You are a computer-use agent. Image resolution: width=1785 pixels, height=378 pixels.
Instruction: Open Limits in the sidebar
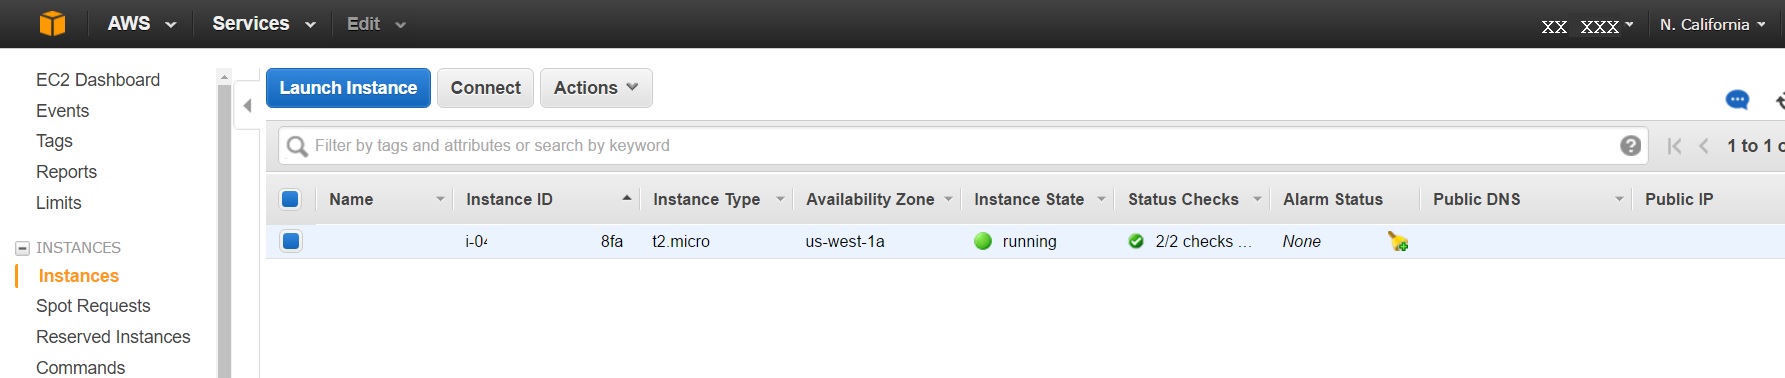coord(59,203)
